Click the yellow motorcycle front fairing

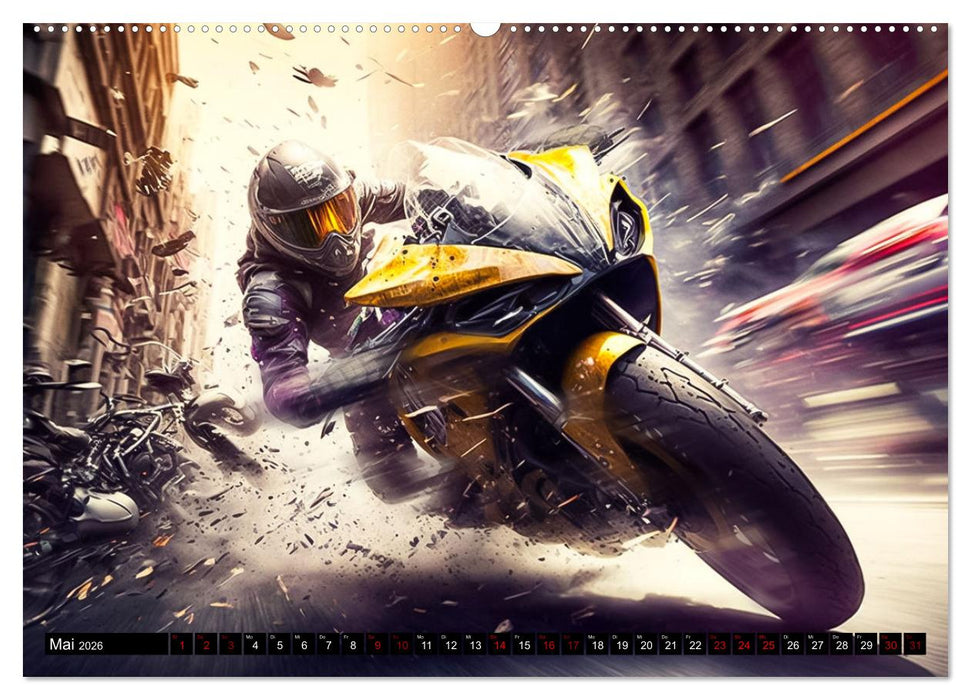click(460, 272)
